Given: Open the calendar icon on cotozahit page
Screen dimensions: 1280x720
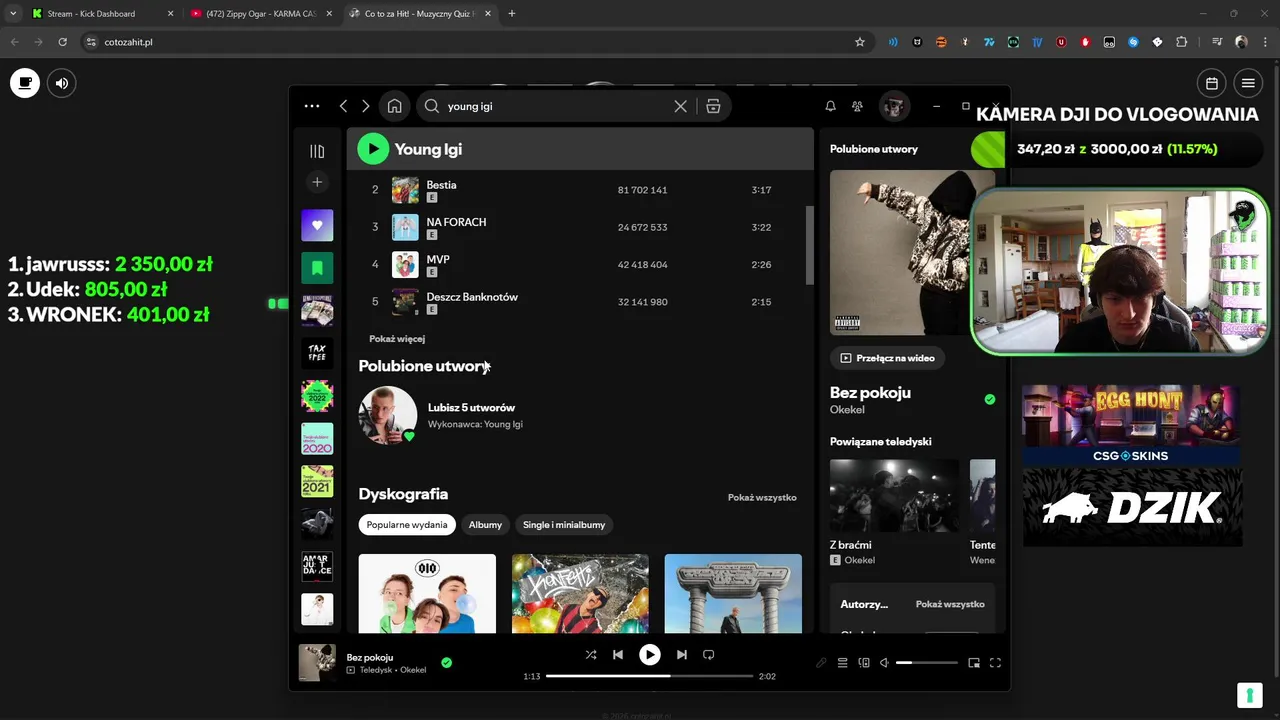Looking at the screenshot, I should point(1212,83).
